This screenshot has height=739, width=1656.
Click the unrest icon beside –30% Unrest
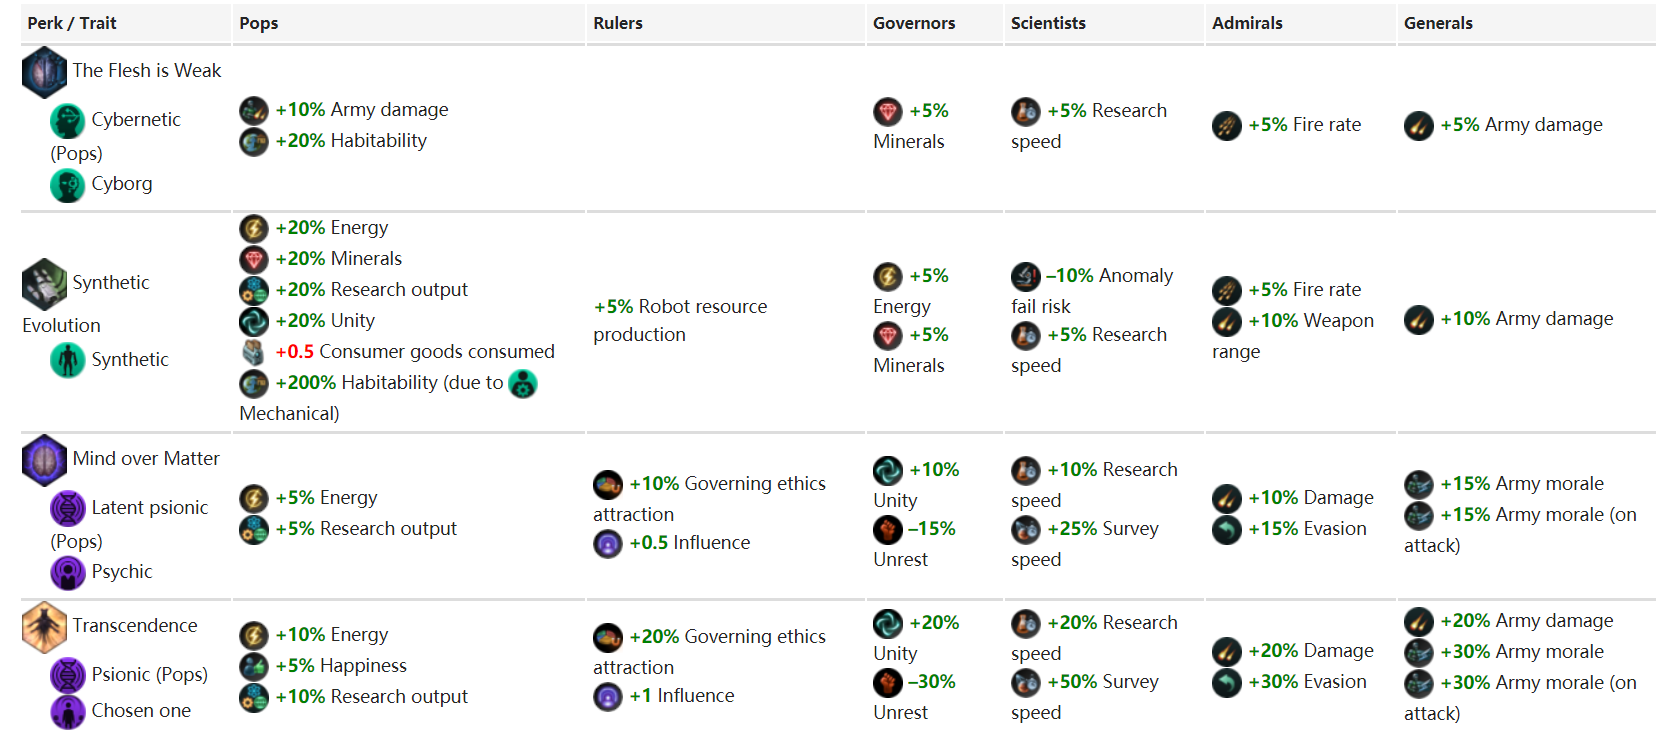[x=888, y=682]
